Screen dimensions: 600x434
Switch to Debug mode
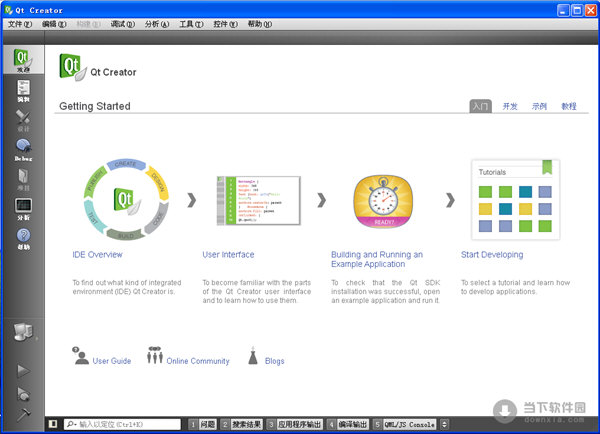click(x=23, y=150)
